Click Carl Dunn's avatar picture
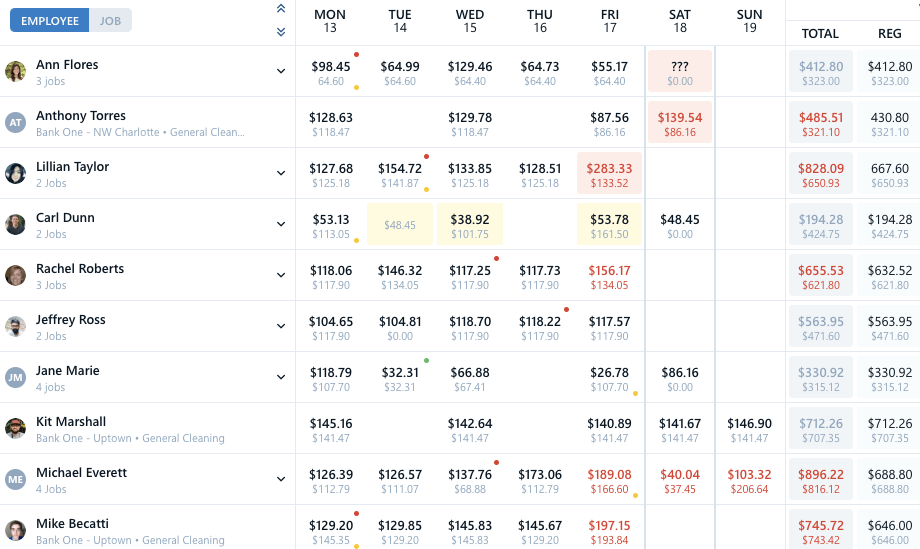This screenshot has width=920, height=549. pos(15,224)
